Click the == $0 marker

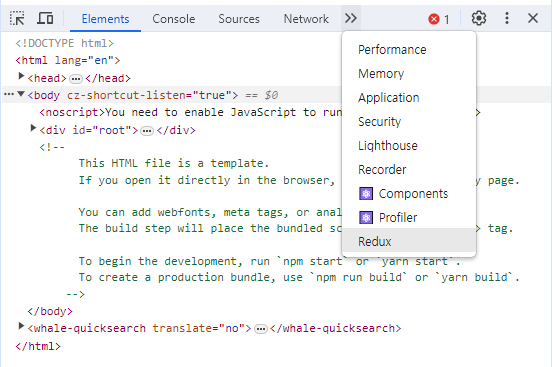[262, 95]
